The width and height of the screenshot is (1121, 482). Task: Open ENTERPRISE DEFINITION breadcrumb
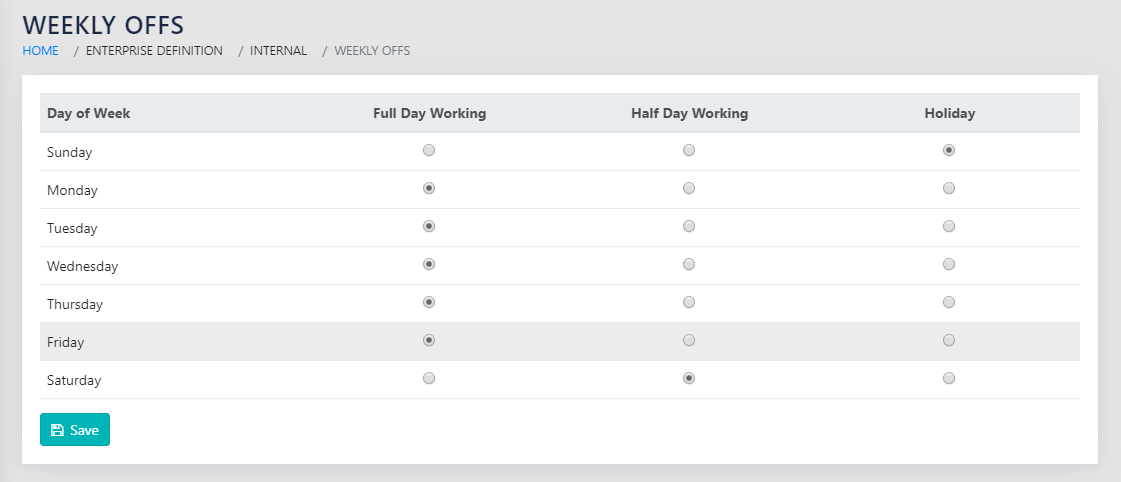coord(154,50)
